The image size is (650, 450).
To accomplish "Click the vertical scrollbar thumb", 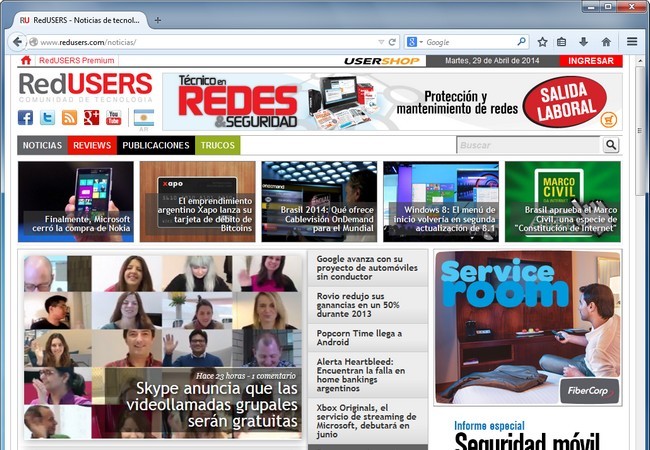I will [x=640, y=131].
